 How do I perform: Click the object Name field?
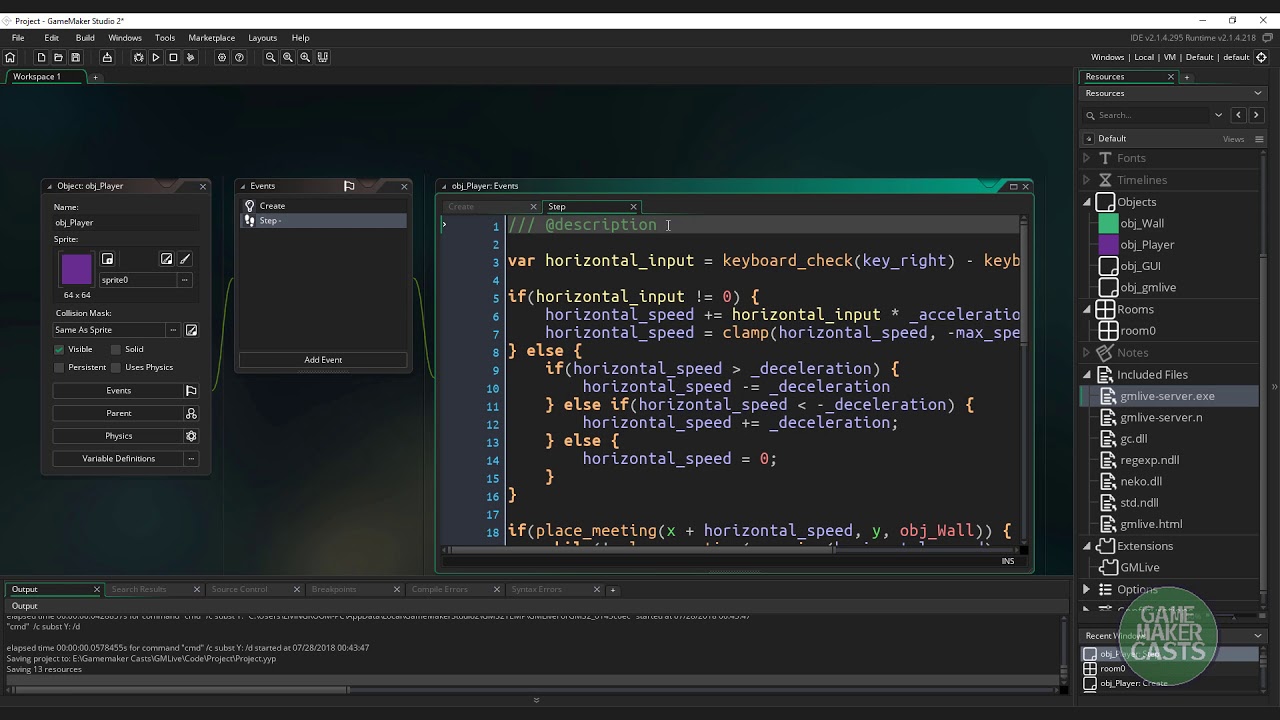(x=126, y=223)
